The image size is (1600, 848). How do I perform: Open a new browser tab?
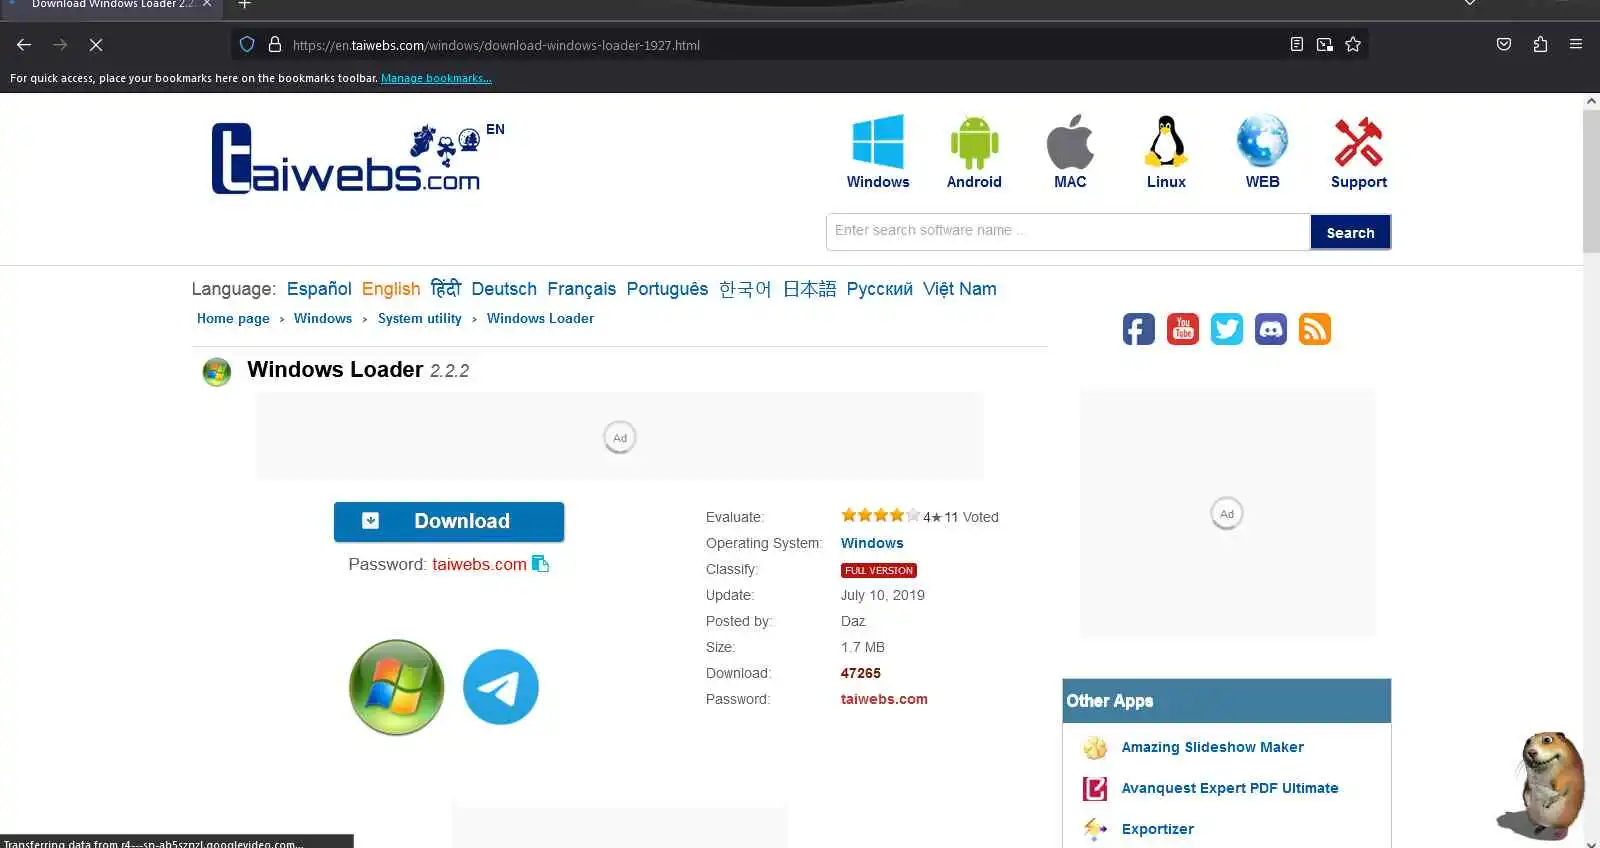pyautogui.click(x=244, y=5)
